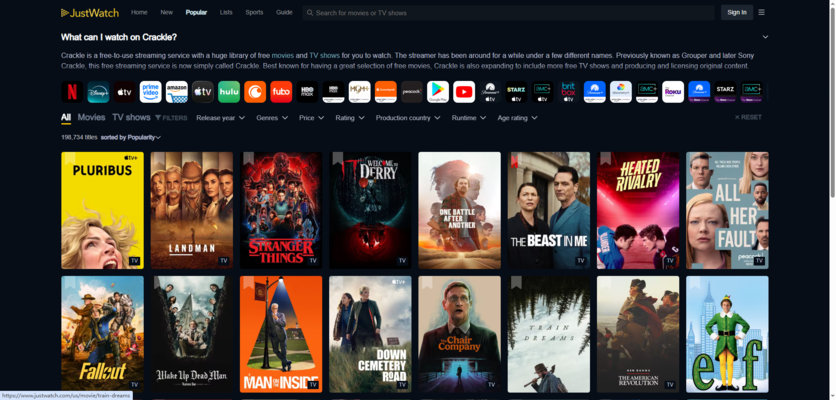Select the Crunchyroll provider icon
This screenshot has width=836, height=400.
point(255,93)
